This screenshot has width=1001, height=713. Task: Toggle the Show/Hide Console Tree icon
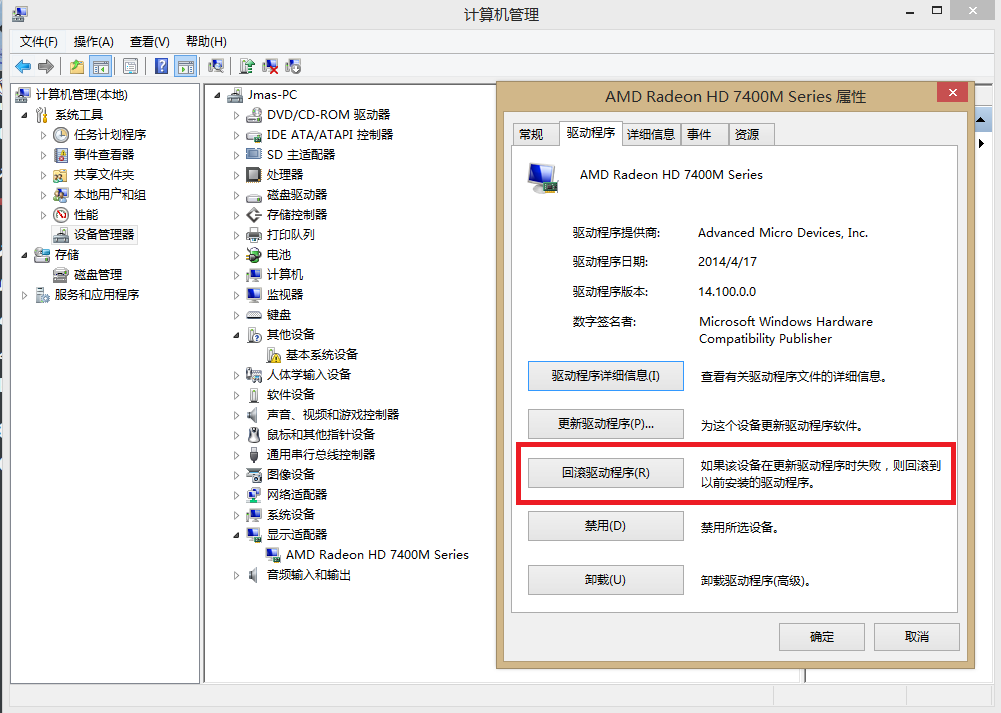click(100, 66)
